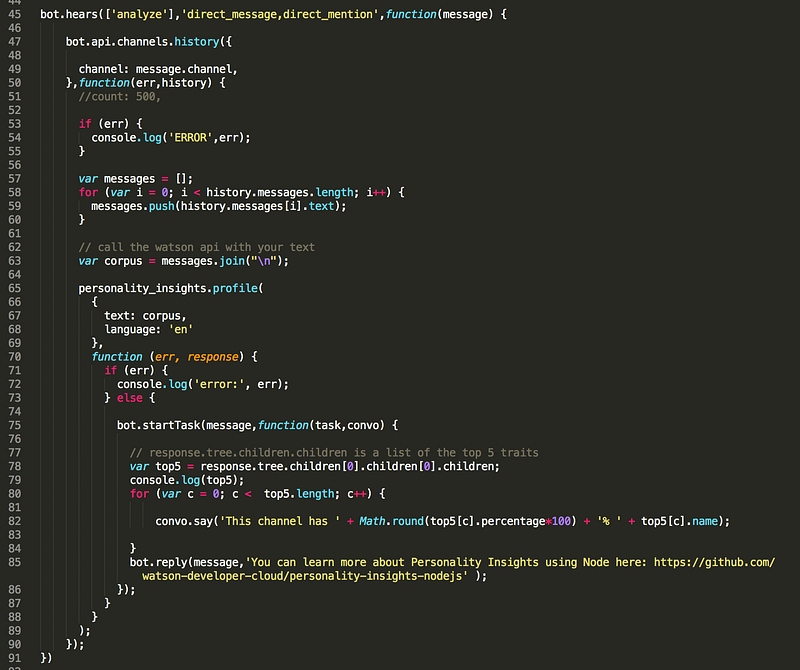Click line number 91 in the gutter
Viewport: 800px width, 670px height.
(14, 658)
